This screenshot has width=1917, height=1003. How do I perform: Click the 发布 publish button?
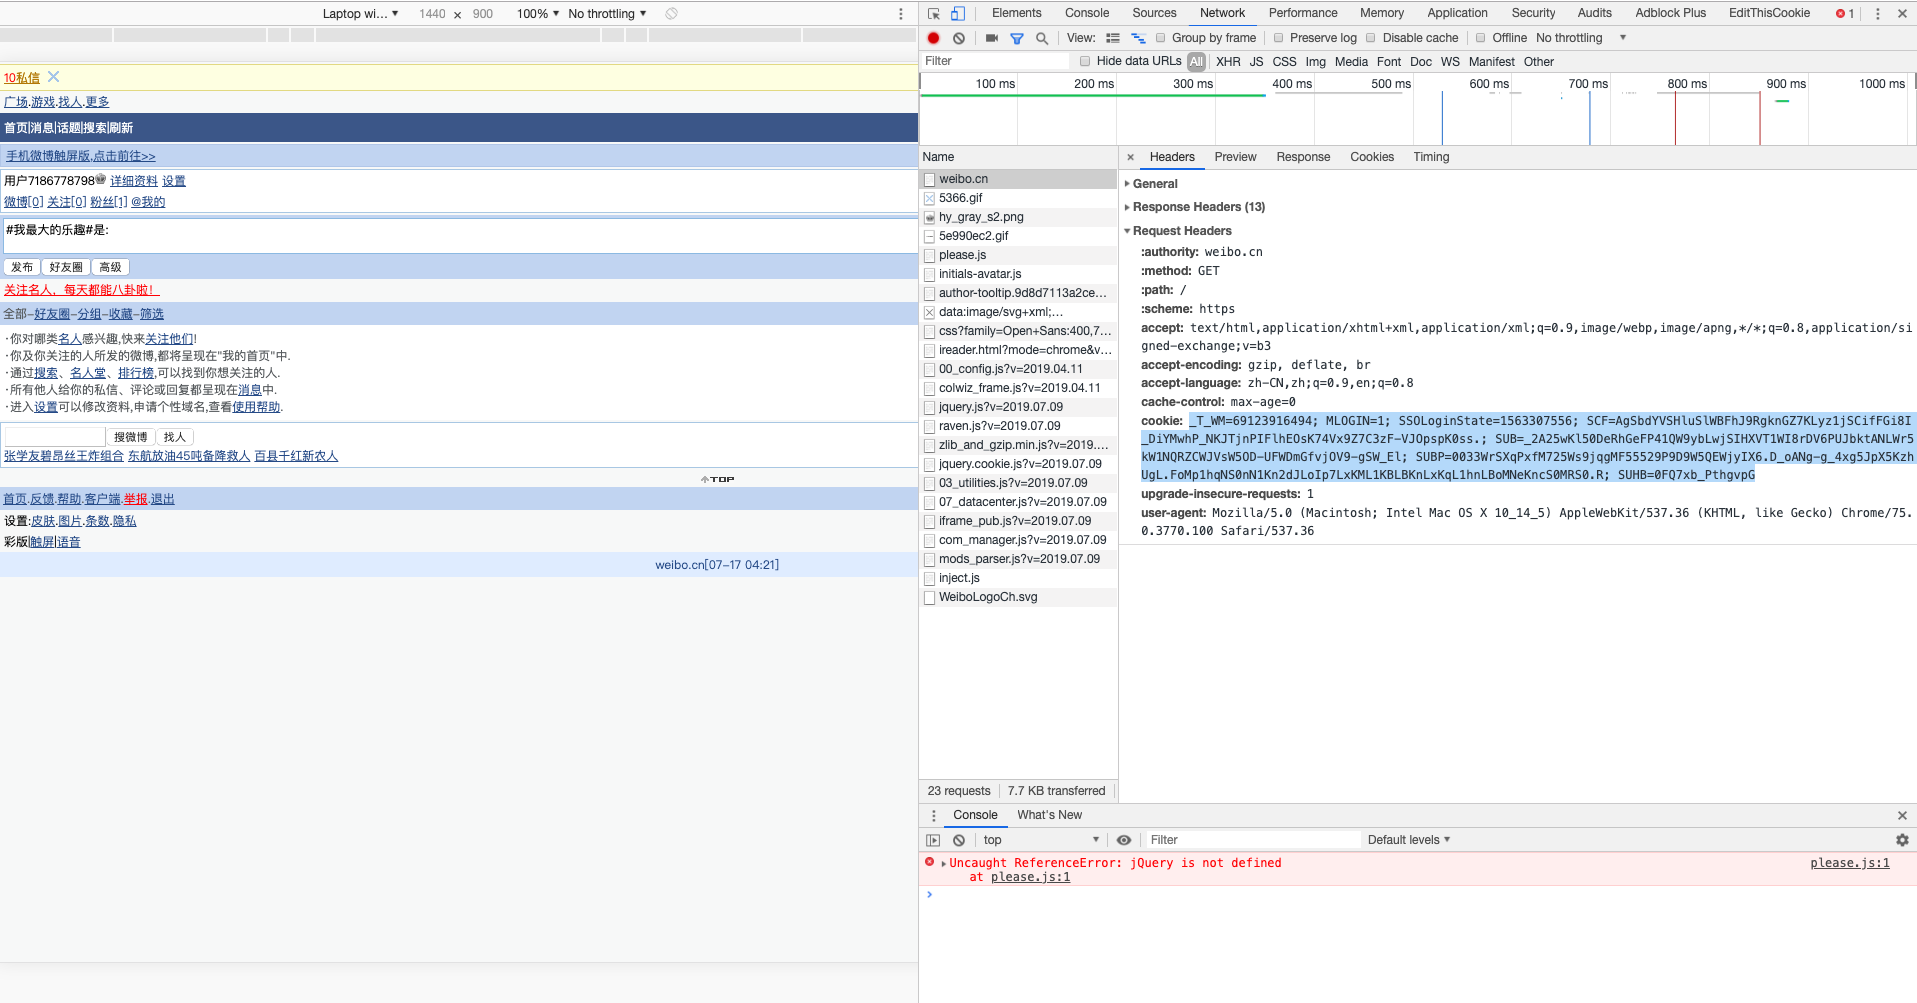point(22,267)
